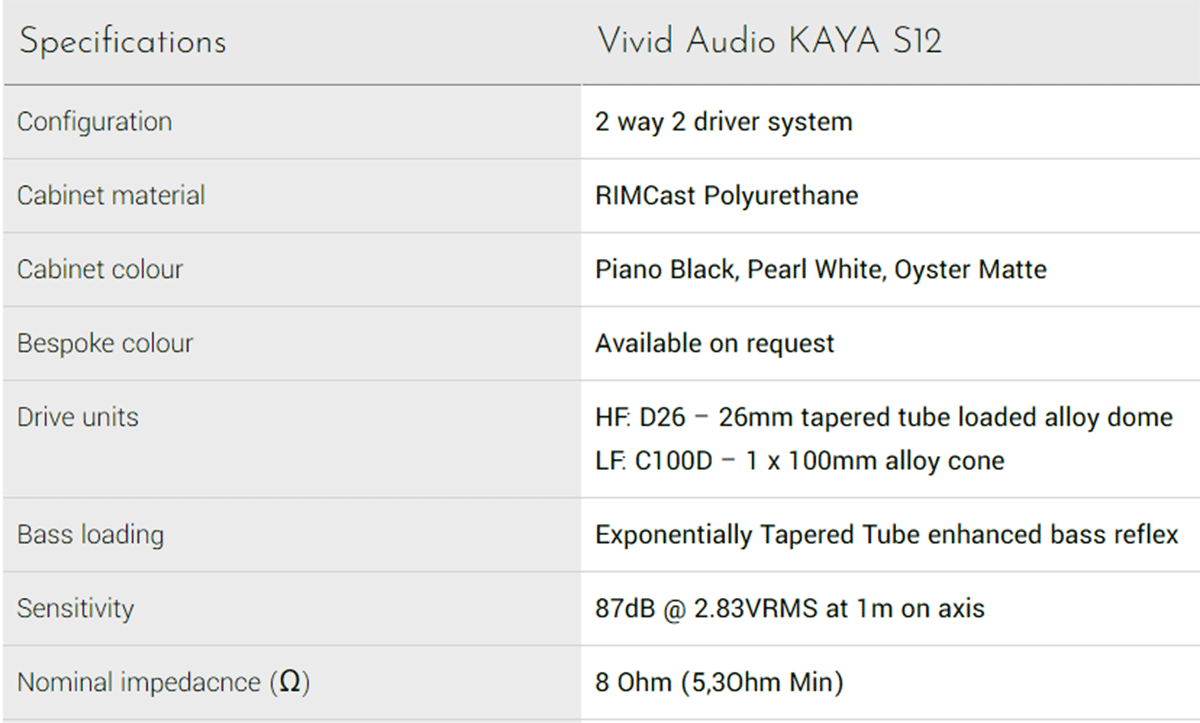
Task: Click the Piano Black colour text
Action: [664, 269]
